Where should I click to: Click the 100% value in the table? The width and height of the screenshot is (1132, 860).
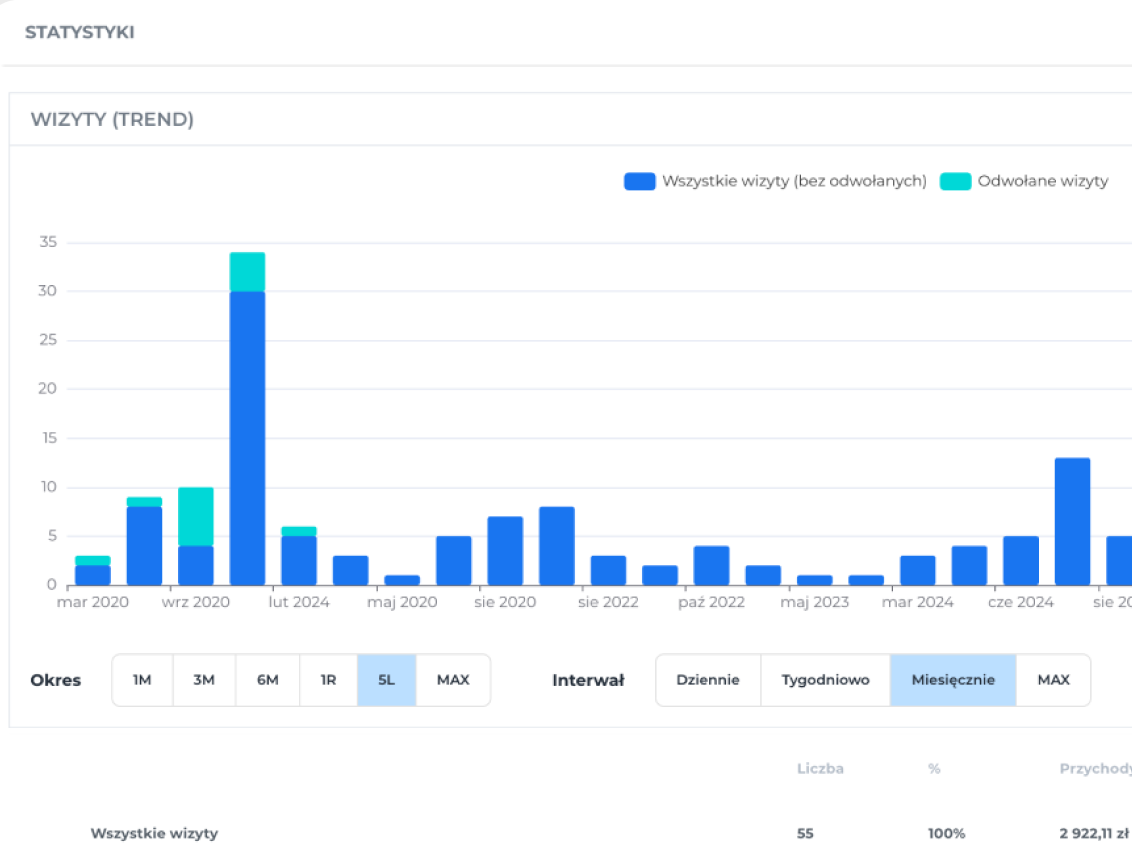pos(946,833)
